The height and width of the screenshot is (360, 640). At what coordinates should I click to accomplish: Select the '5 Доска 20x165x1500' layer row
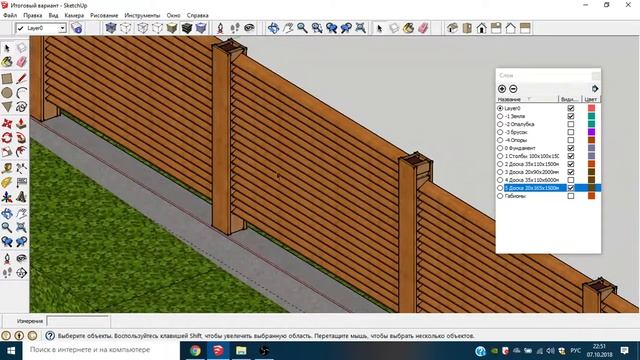[548, 188]
